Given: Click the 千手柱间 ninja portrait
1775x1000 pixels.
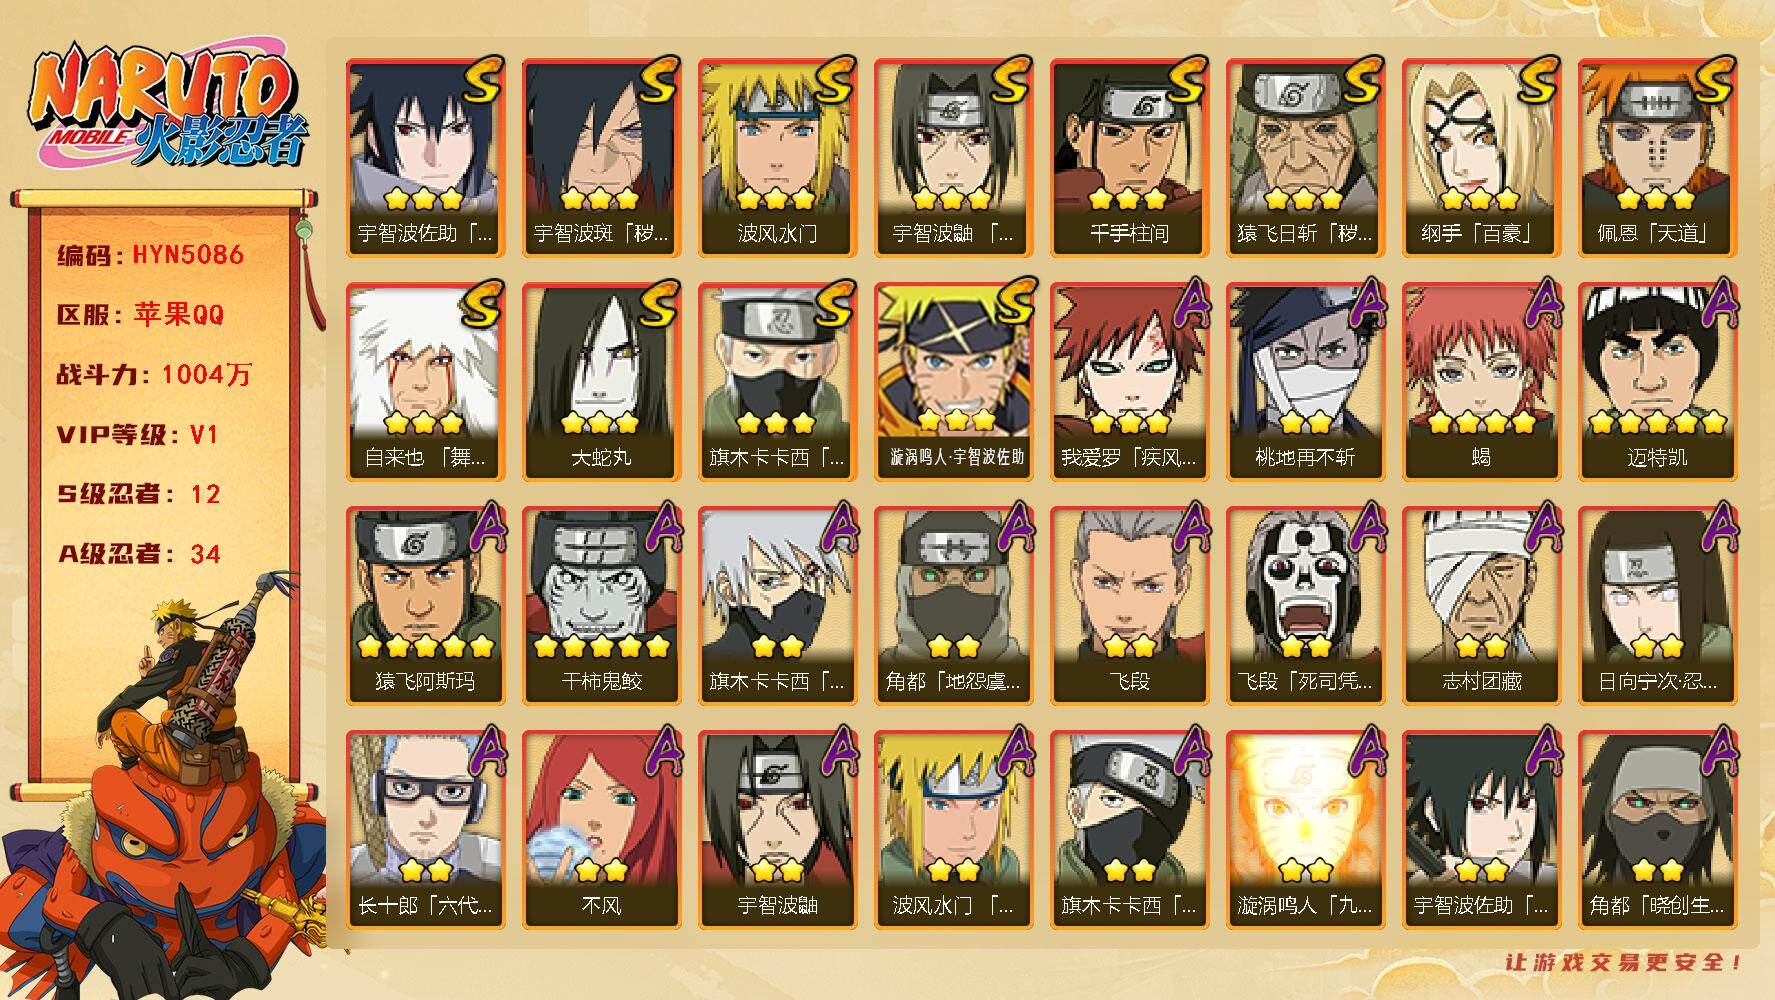Looking at the screenshot, I should pyautogui.click(x=1129, y=158).
